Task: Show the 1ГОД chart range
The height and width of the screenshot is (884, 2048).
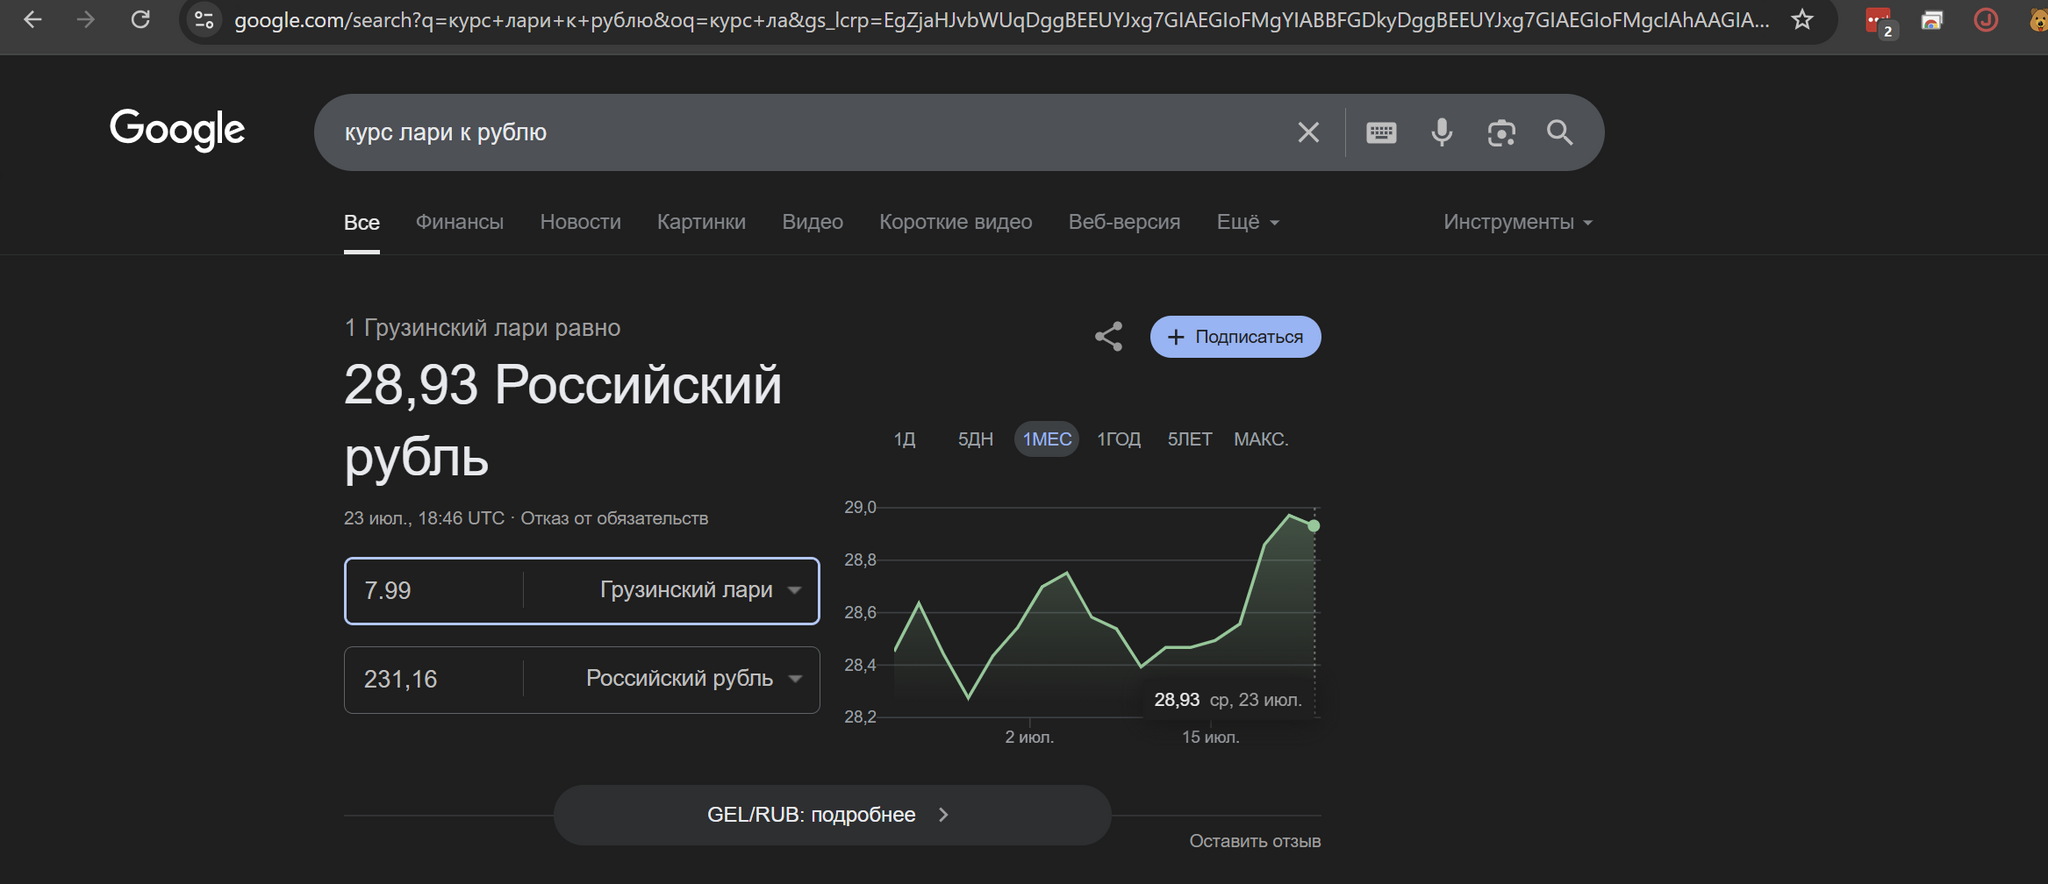Action: (x=1118, y=439)
